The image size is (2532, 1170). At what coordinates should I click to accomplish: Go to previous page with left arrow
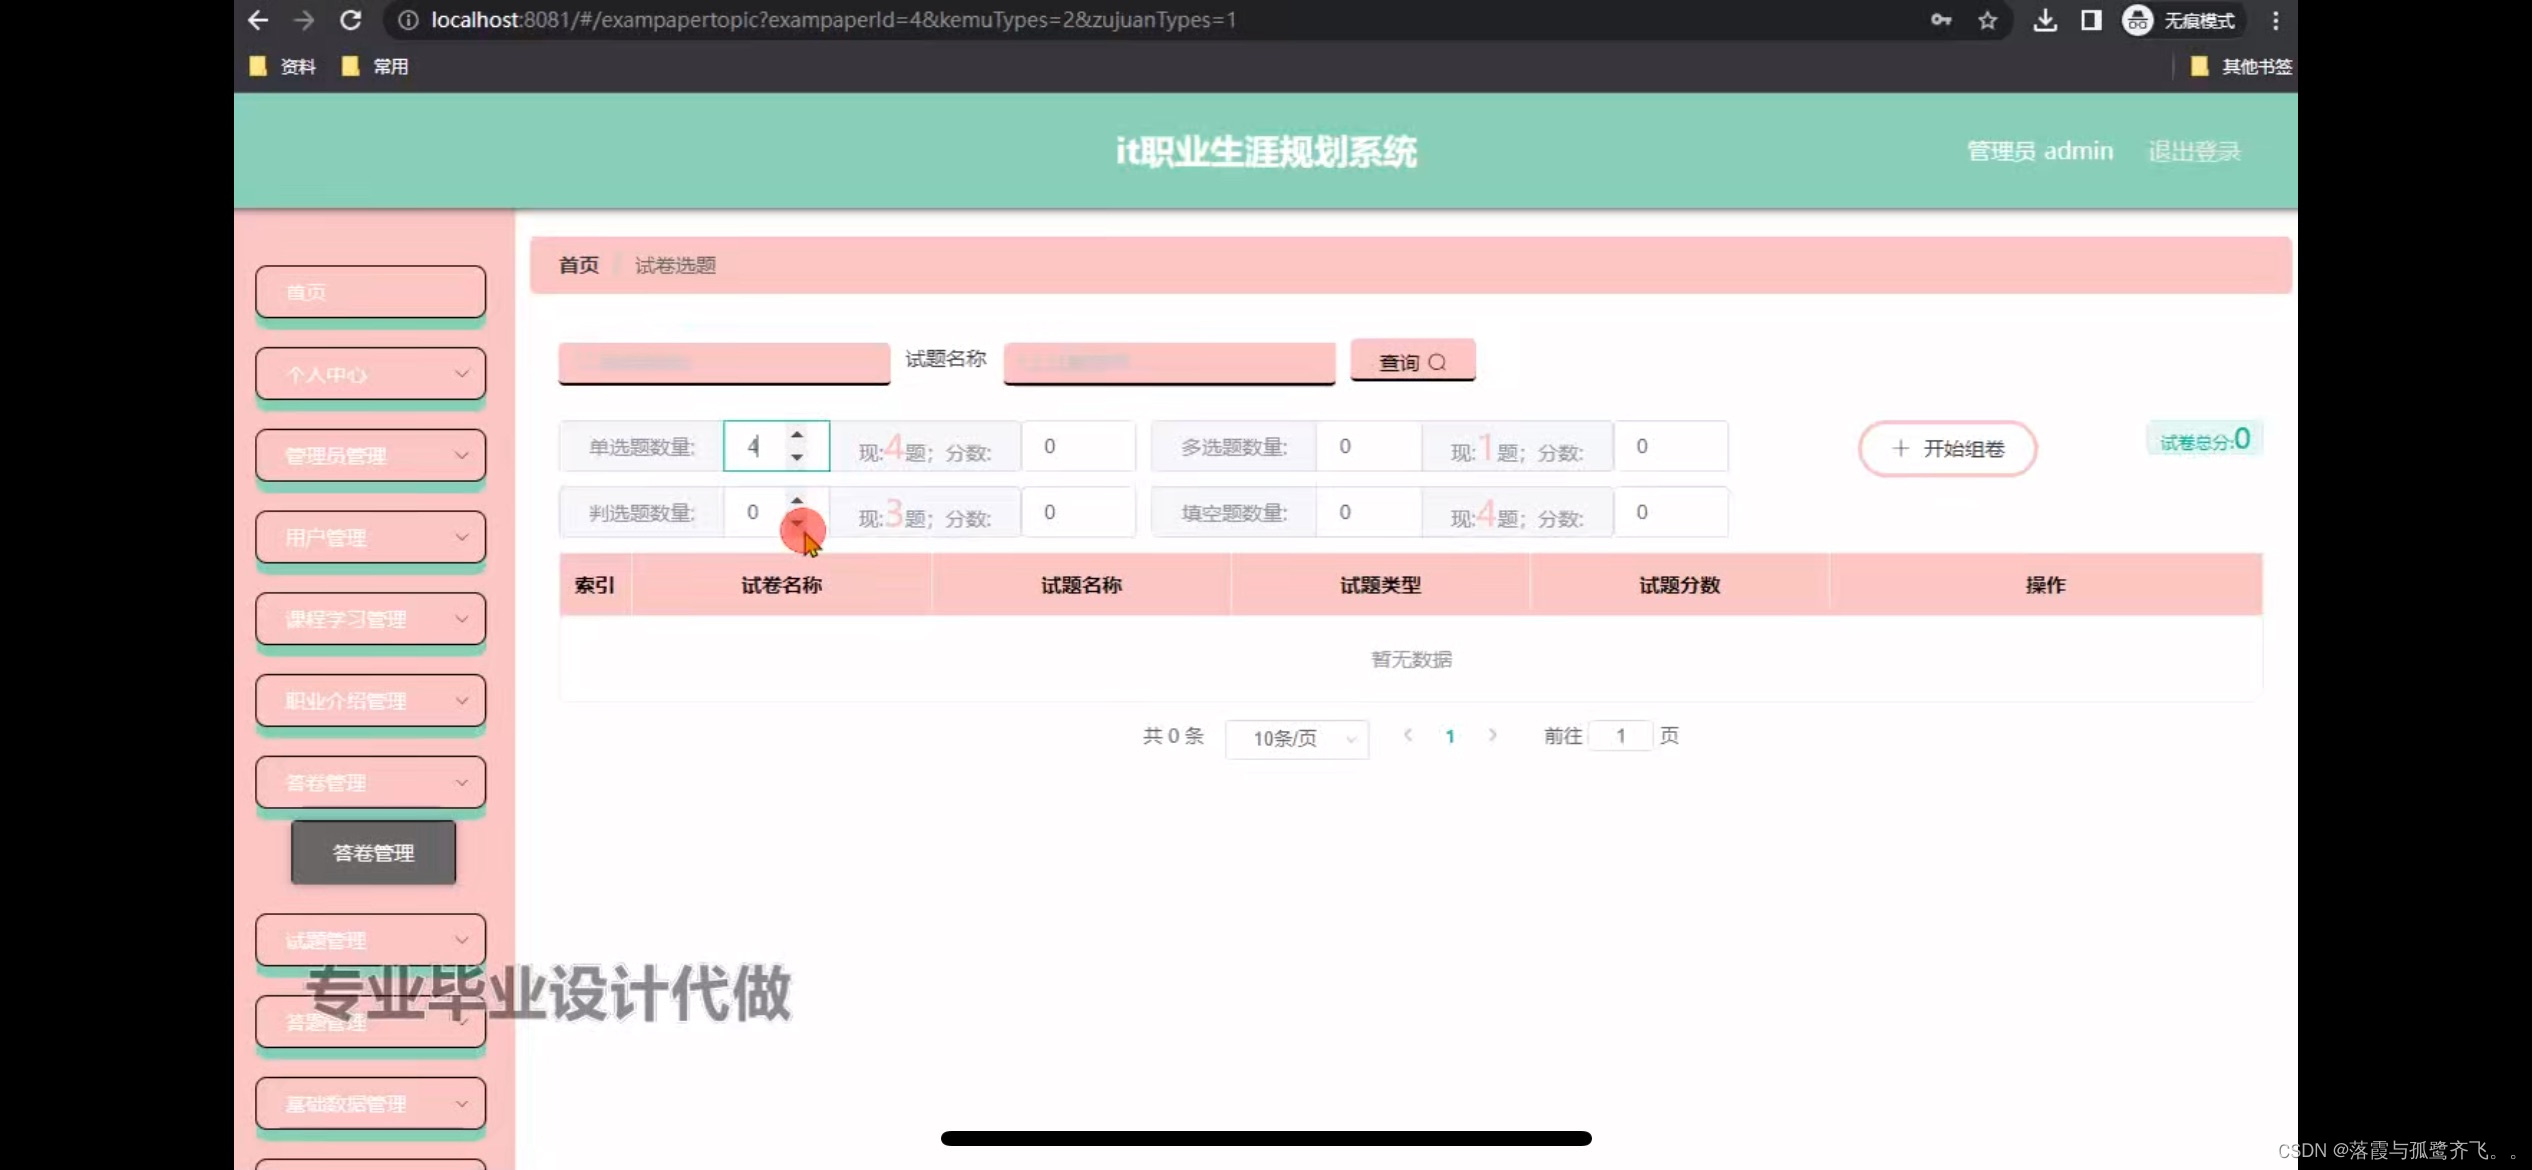(x=1407, y=735)
